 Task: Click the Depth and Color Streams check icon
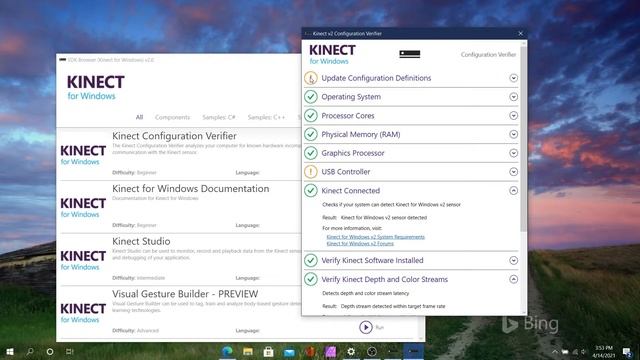pos(311,279)
